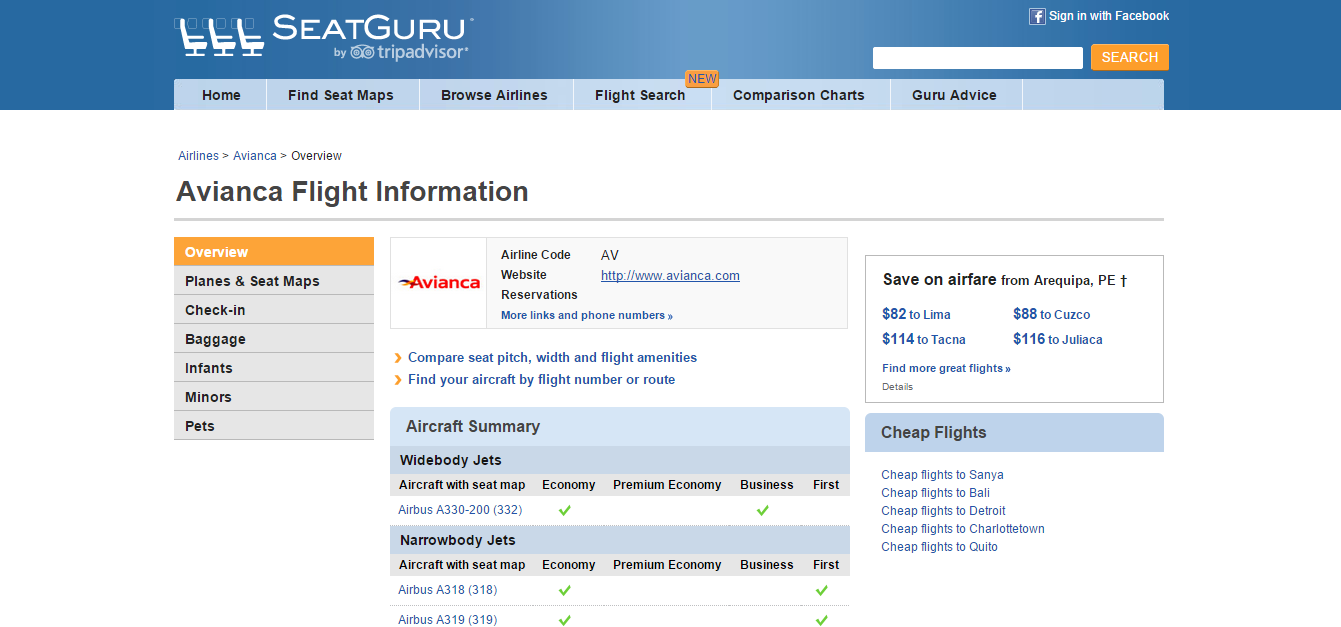The height and width of the screenshot is (627, 1341).
Task: Click the airline code AV text
Action: click(x=610, y=255)
